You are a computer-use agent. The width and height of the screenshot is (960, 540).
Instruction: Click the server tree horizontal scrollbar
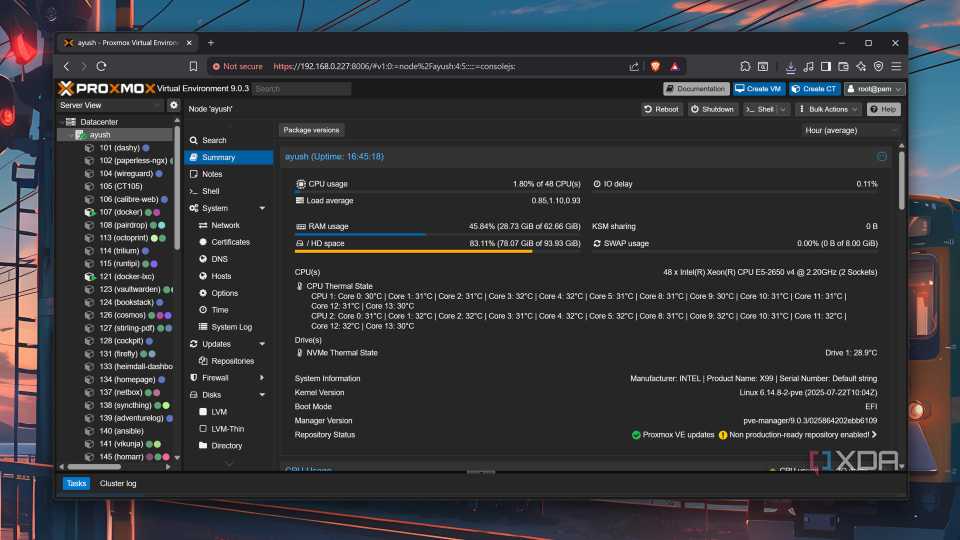[x=94, y=467]
